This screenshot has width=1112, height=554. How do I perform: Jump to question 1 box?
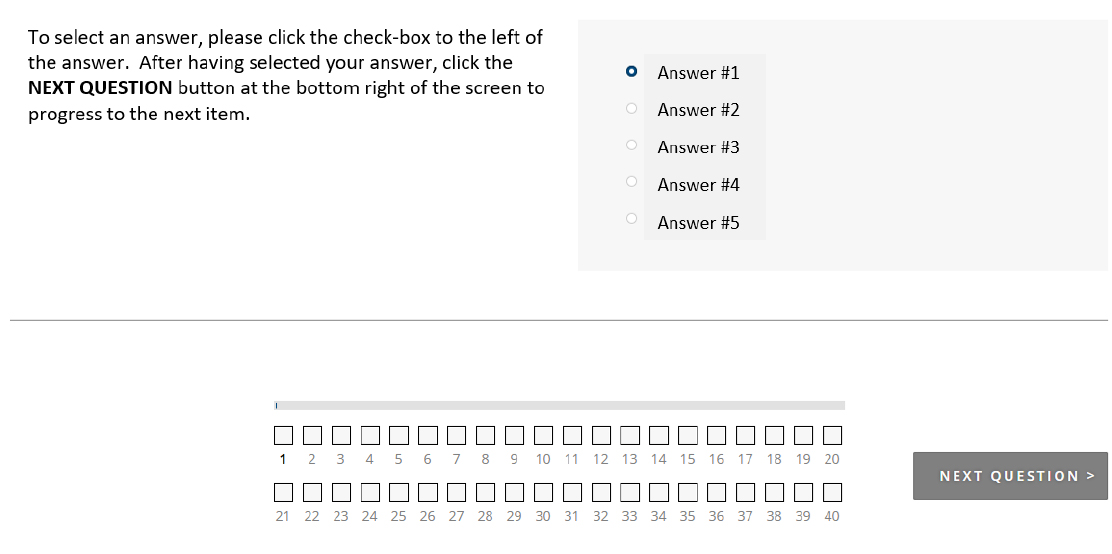pos(284,435)
